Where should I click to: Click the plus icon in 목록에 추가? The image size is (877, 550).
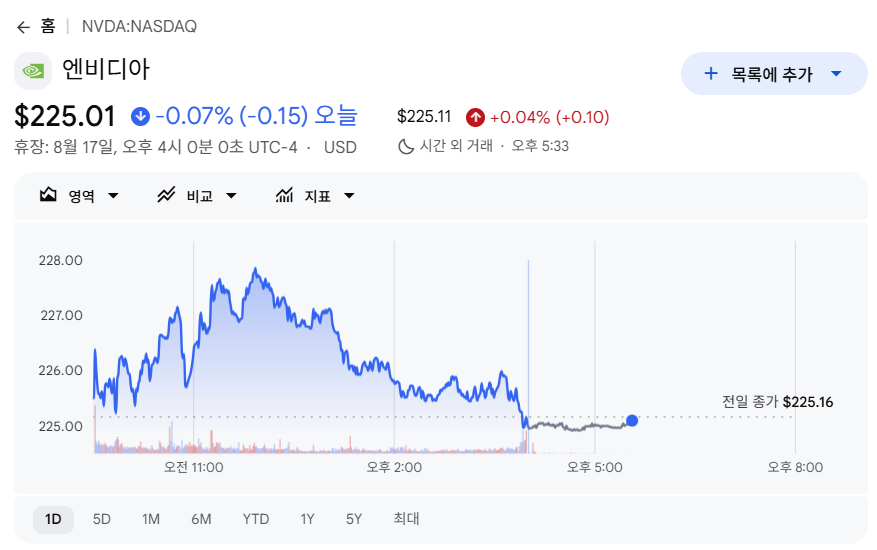point(711,73)
